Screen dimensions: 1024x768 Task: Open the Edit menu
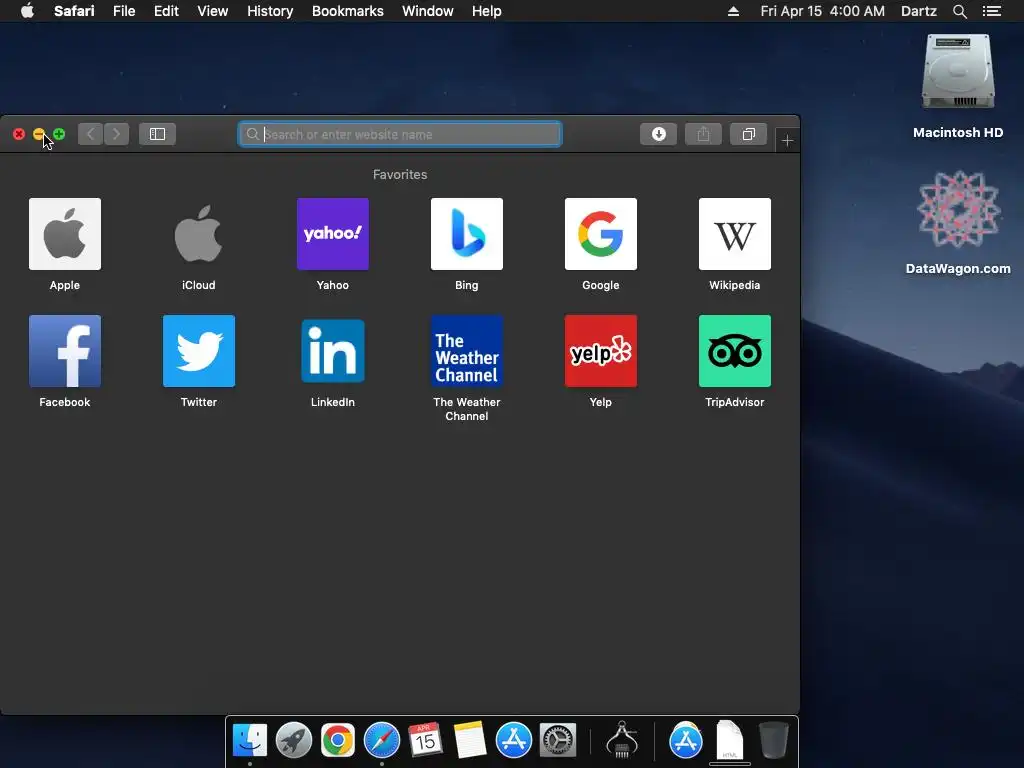coord(166,11)
